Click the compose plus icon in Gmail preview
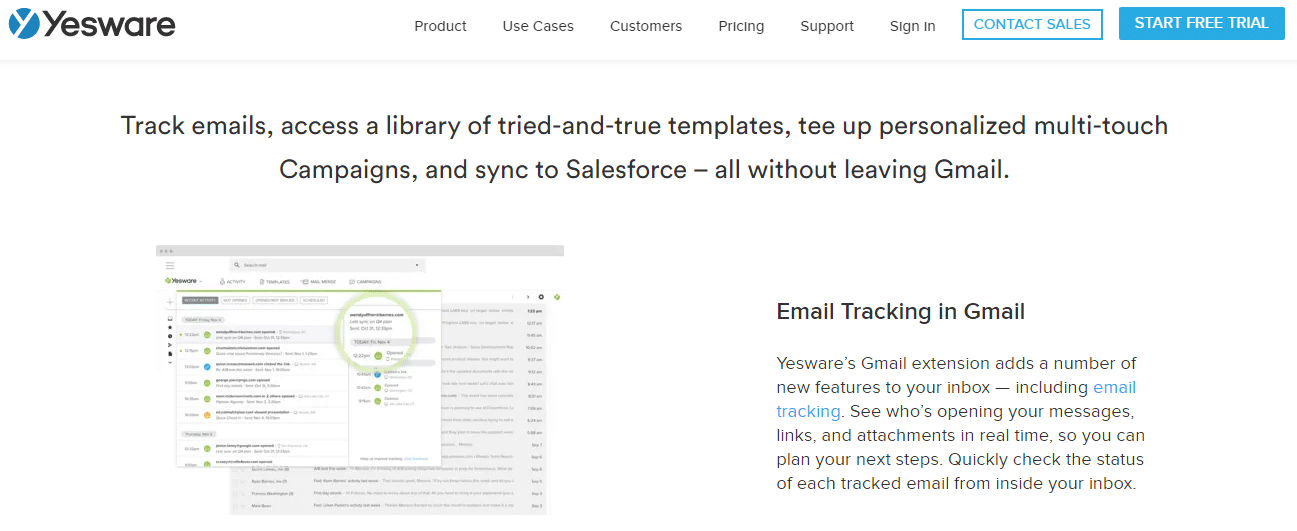The height and width of the screenshot is (531, 1297). coord(170,302)
